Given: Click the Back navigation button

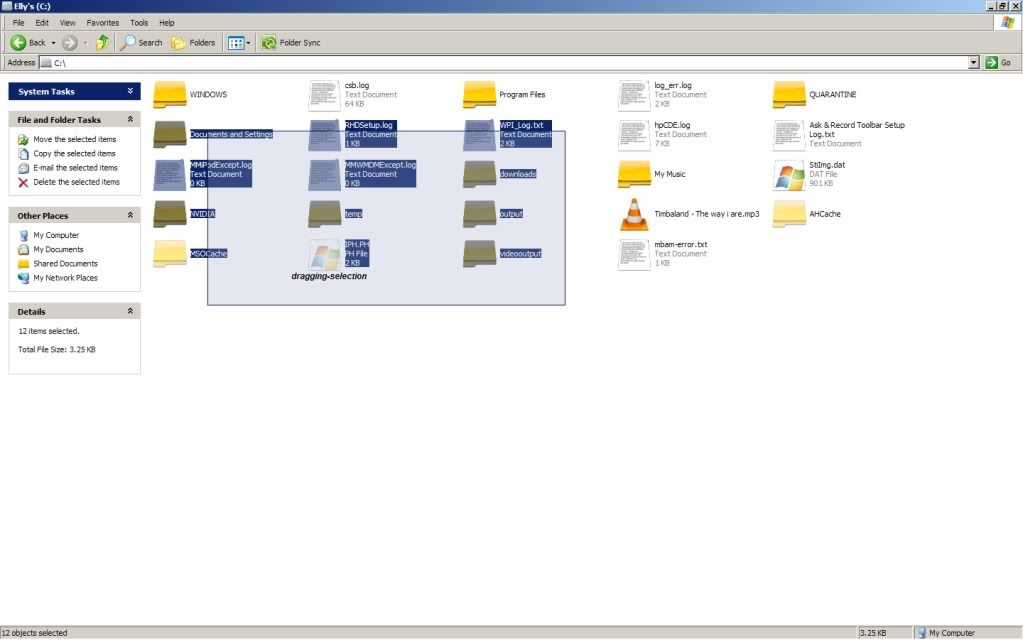Looking at the screenshot, I should [30, 43].
